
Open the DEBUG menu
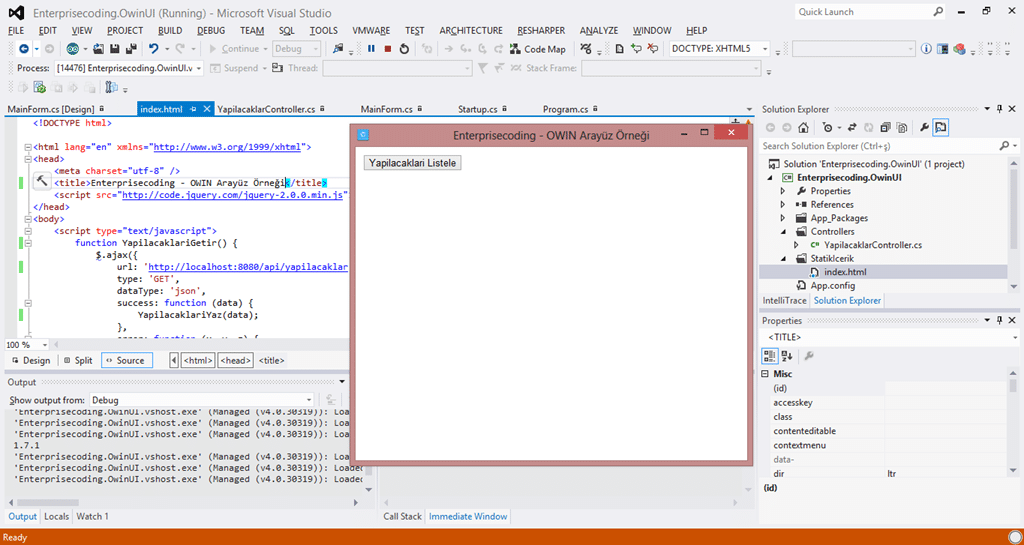coord(211,31)
